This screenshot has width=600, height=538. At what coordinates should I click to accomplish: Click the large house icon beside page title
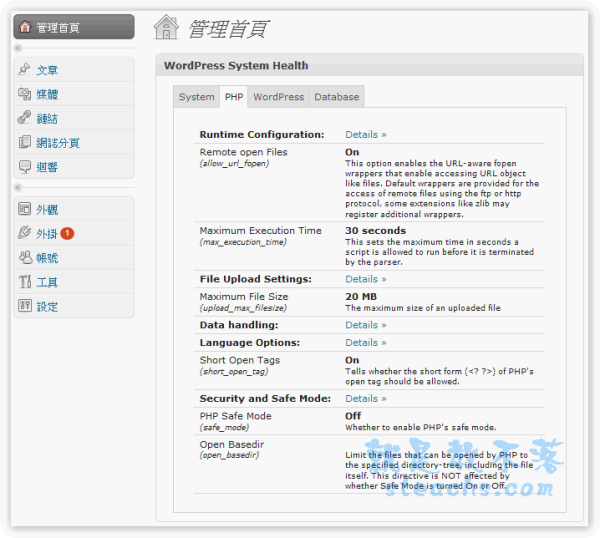[x=166, y=28]
